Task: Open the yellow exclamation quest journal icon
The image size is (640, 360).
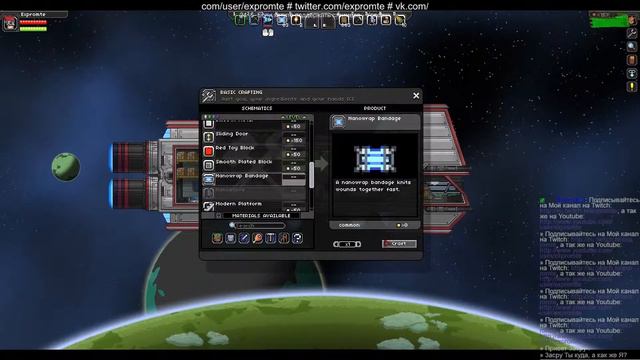Action: coord(632,87)
